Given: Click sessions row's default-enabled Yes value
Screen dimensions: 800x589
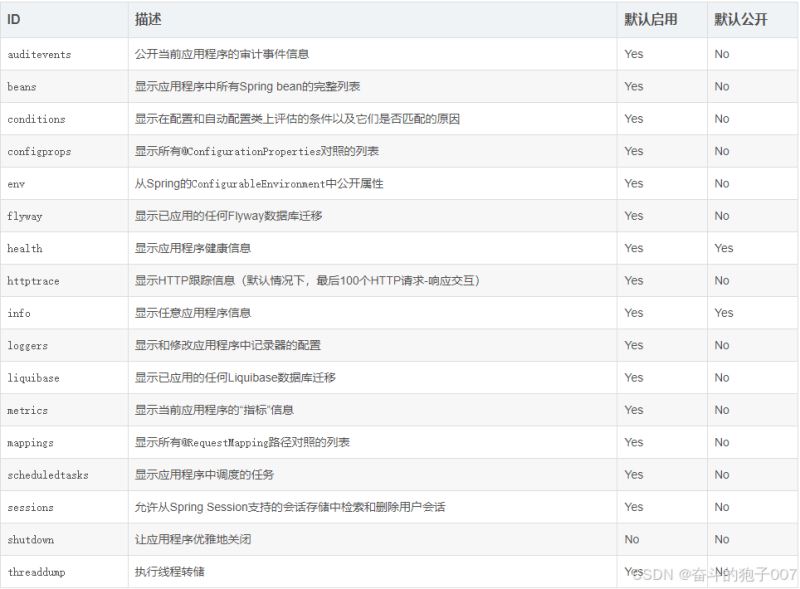Looking at the screenshot, I should point(634,507).
